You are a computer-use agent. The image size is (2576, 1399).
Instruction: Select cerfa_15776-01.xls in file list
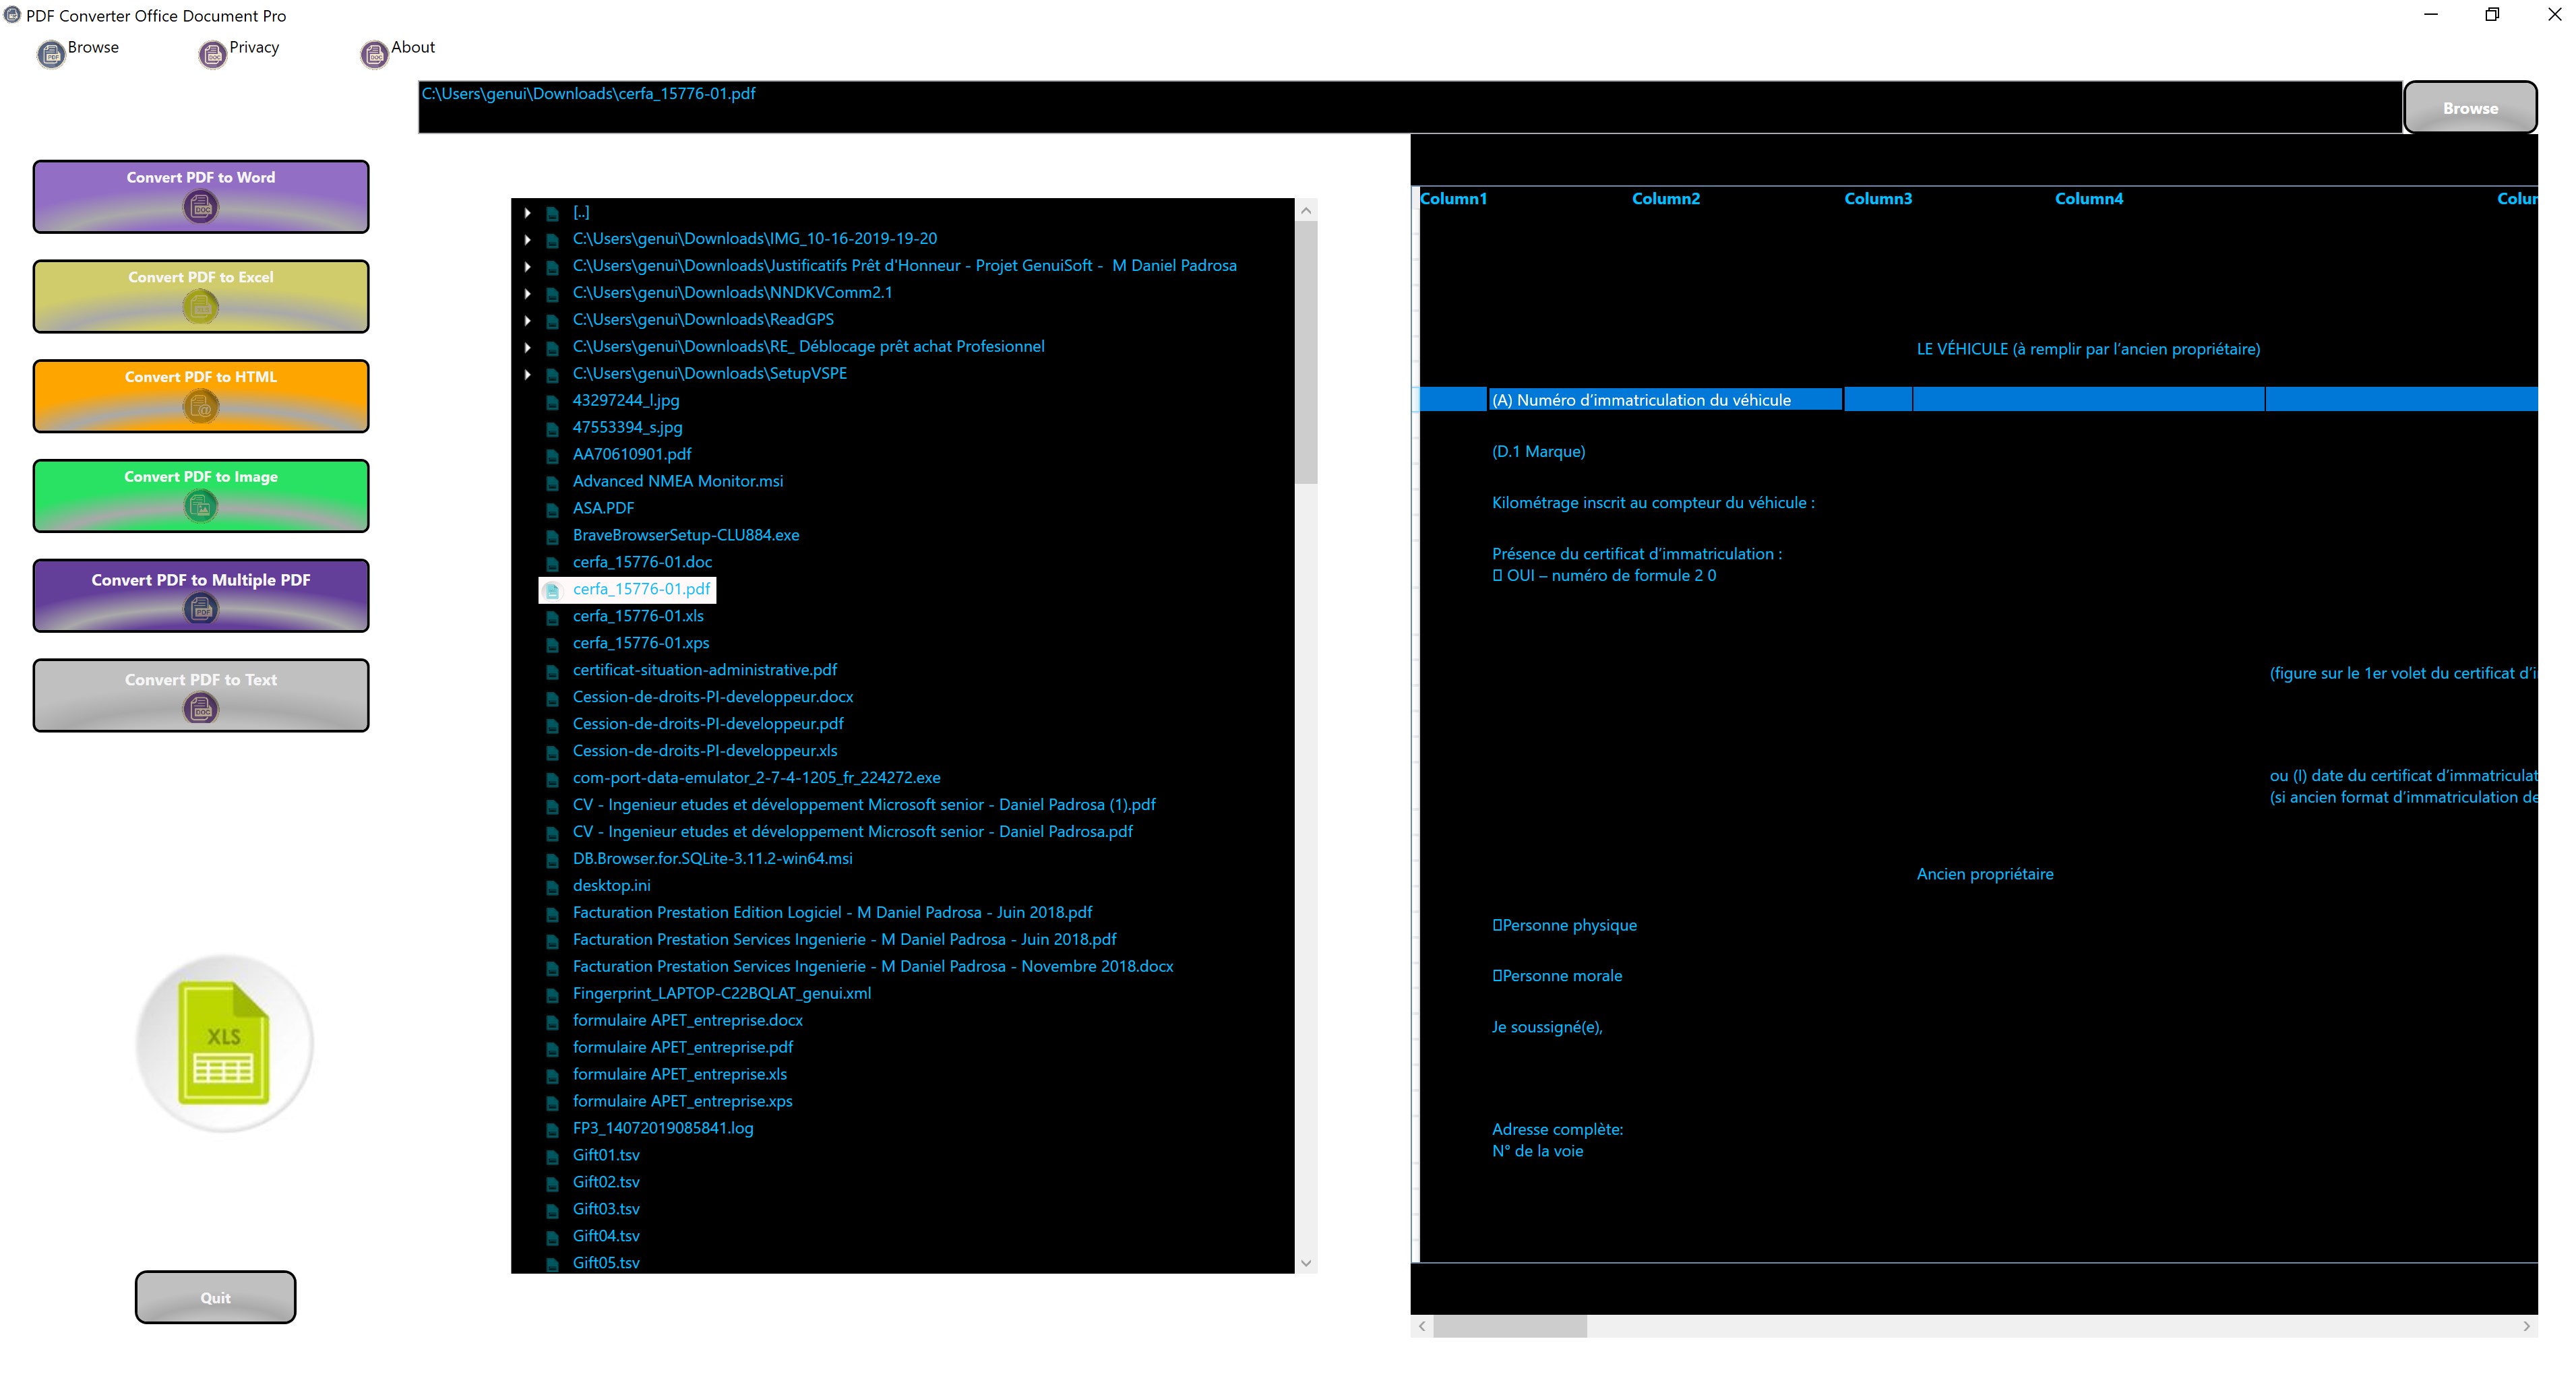pos(637,616)
